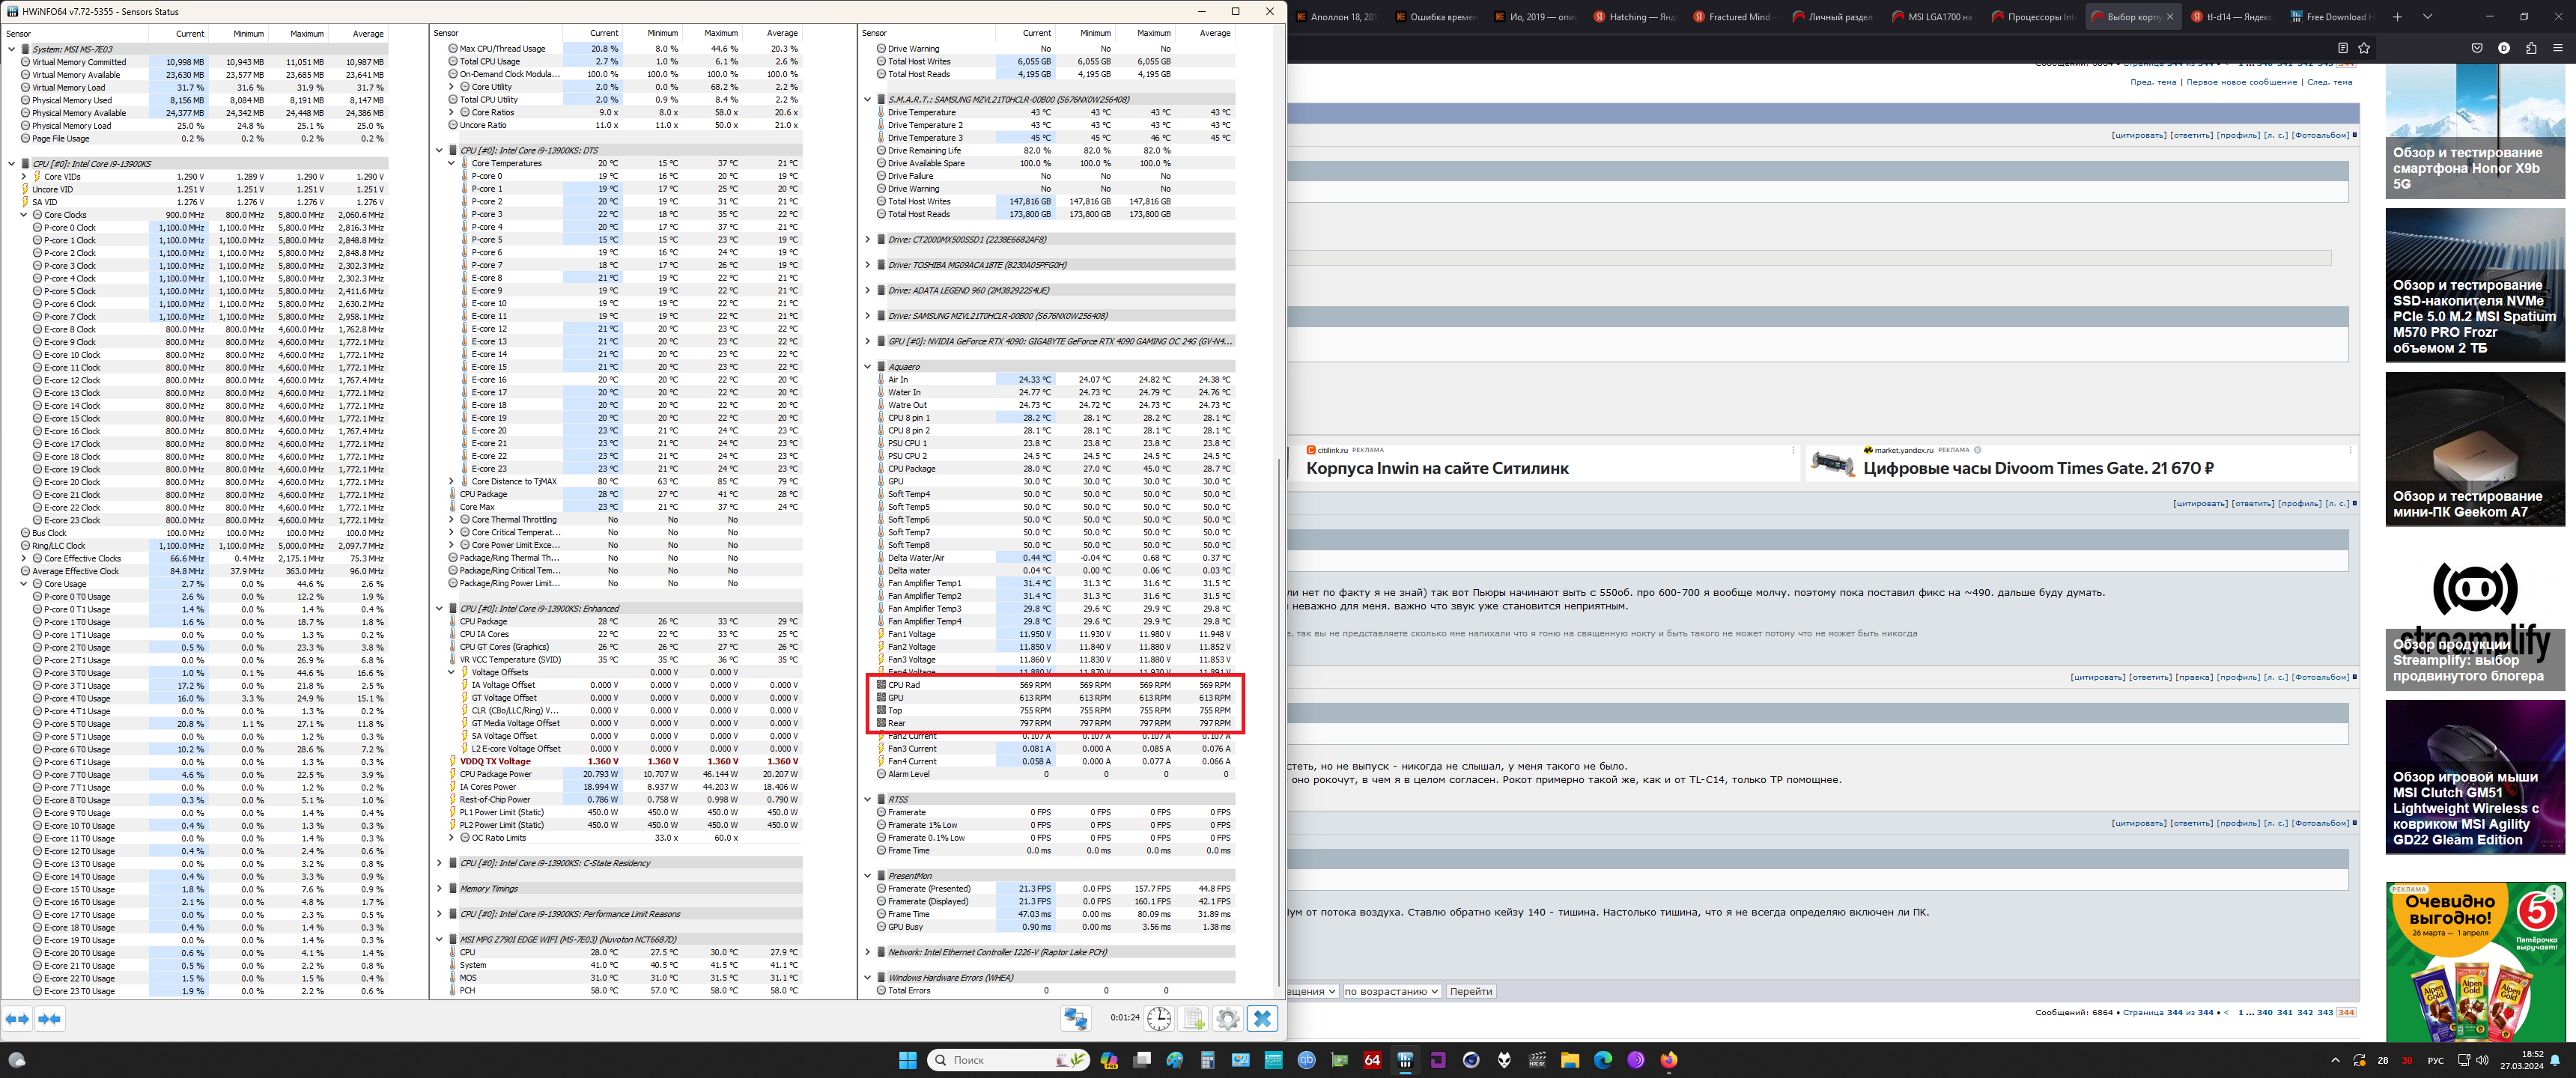Close sensors with the blue X icon
This screenshot has width=2576, height=1078.
[x=1262, y=1018]
